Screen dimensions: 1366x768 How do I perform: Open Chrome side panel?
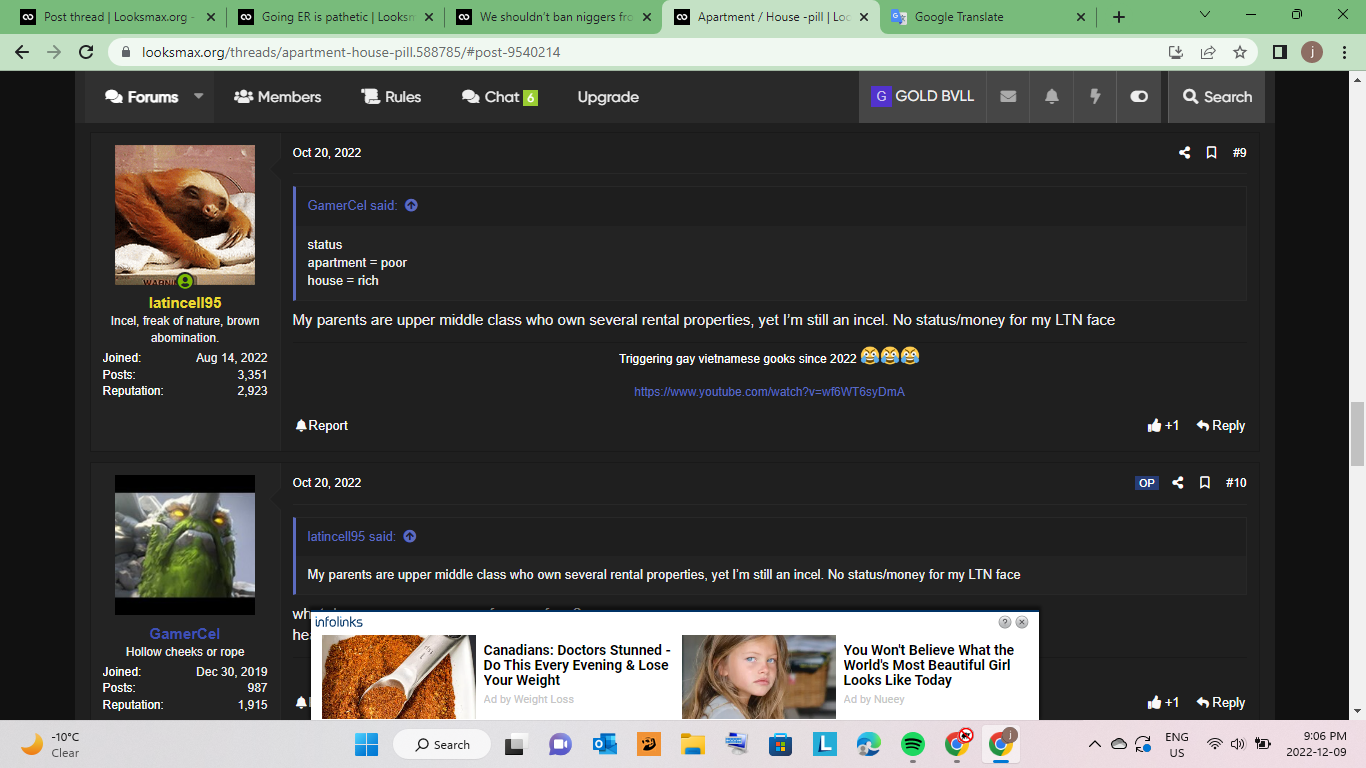point(1280,52)
